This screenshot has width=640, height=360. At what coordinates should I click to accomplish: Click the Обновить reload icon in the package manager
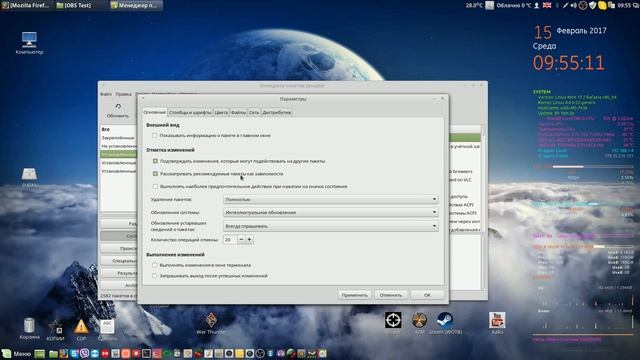click(x=118, y=110)
